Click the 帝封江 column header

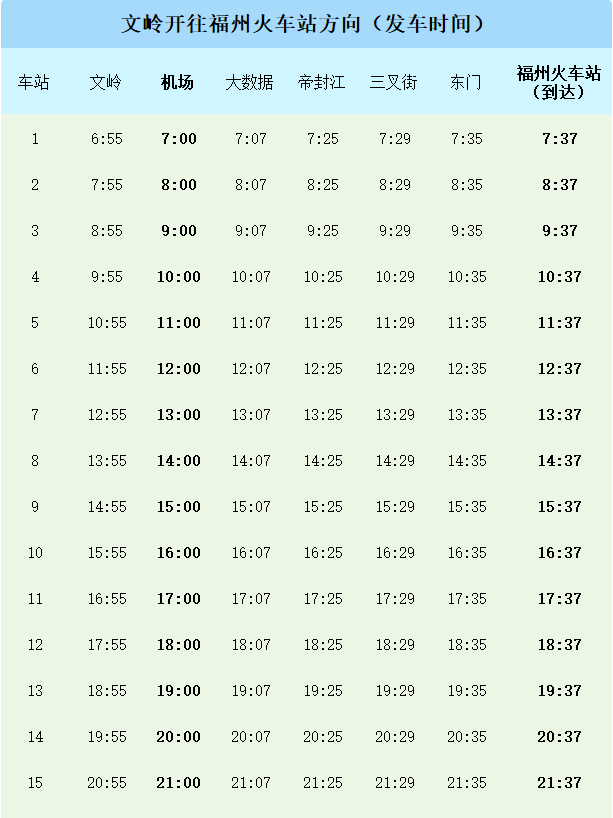(x=321, y=82)
